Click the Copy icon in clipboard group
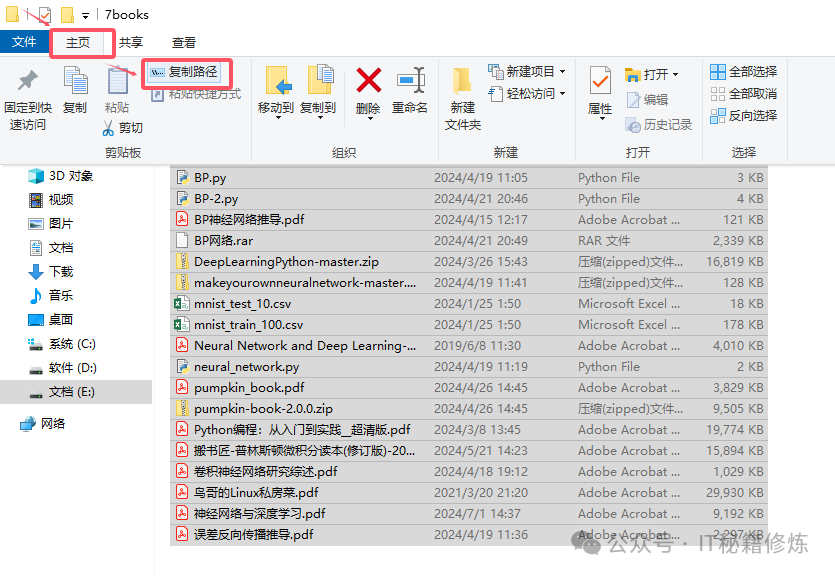This screenshot has height=576, width=835. [x=75, y=81]
